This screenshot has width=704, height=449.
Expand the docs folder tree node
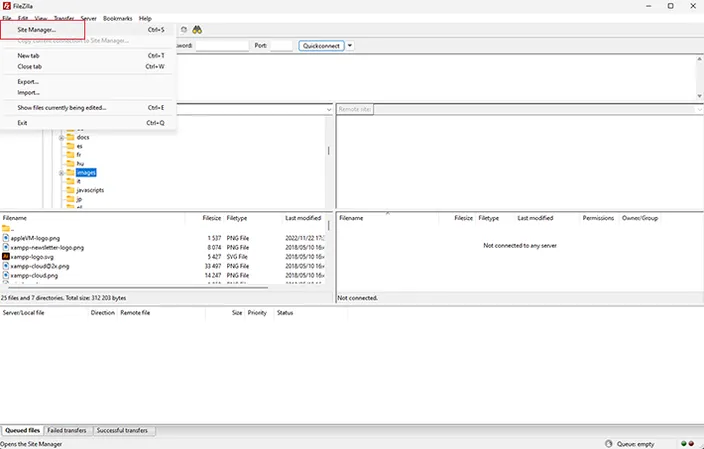tap(62, 138)
